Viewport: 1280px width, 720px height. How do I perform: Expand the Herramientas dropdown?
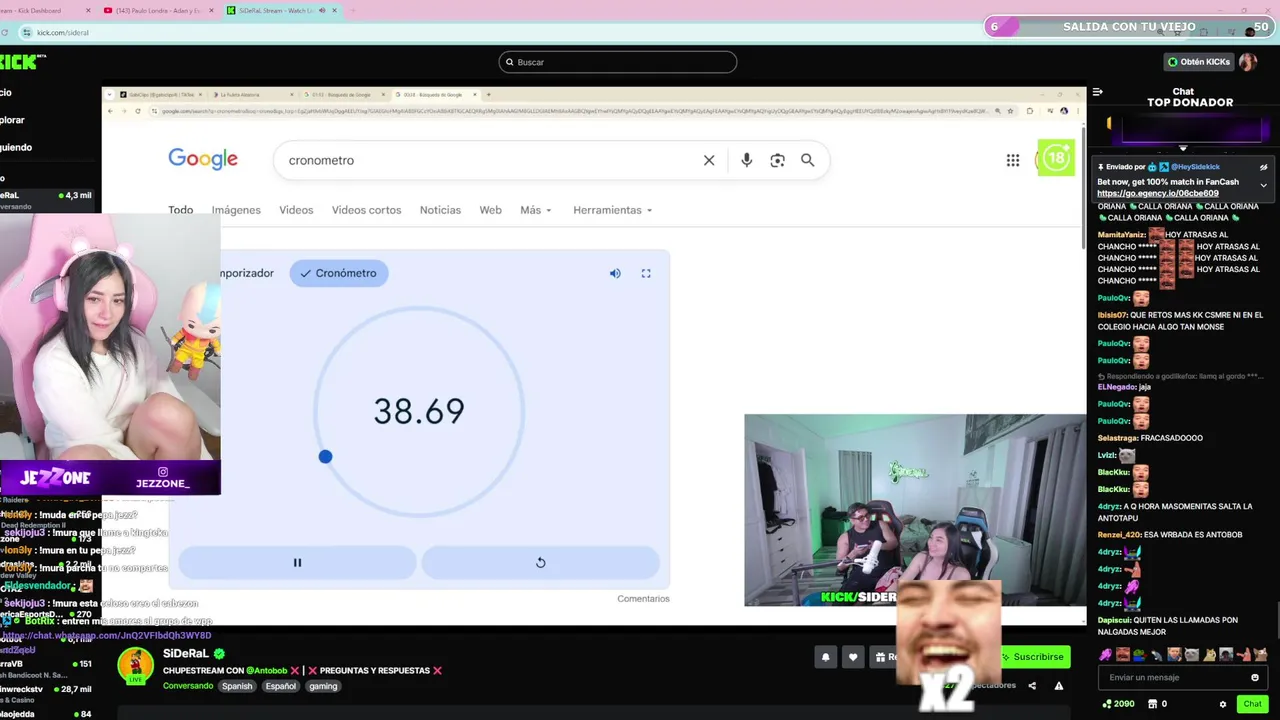coord(613,210)
